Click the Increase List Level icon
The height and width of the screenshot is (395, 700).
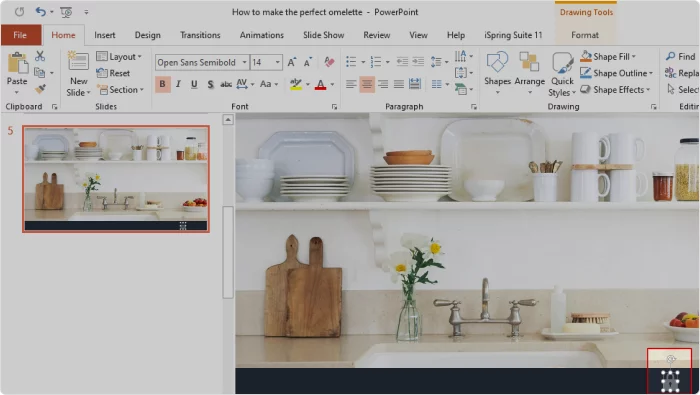418,62
